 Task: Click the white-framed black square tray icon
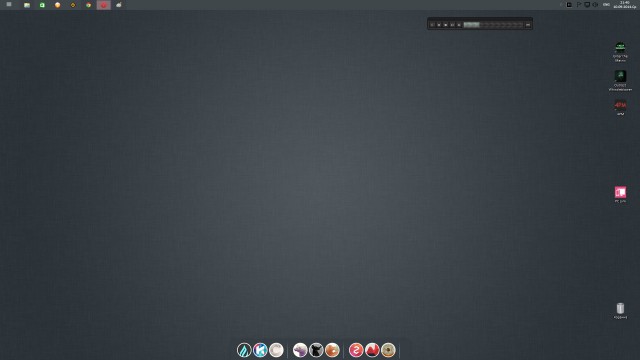[569, 4]
